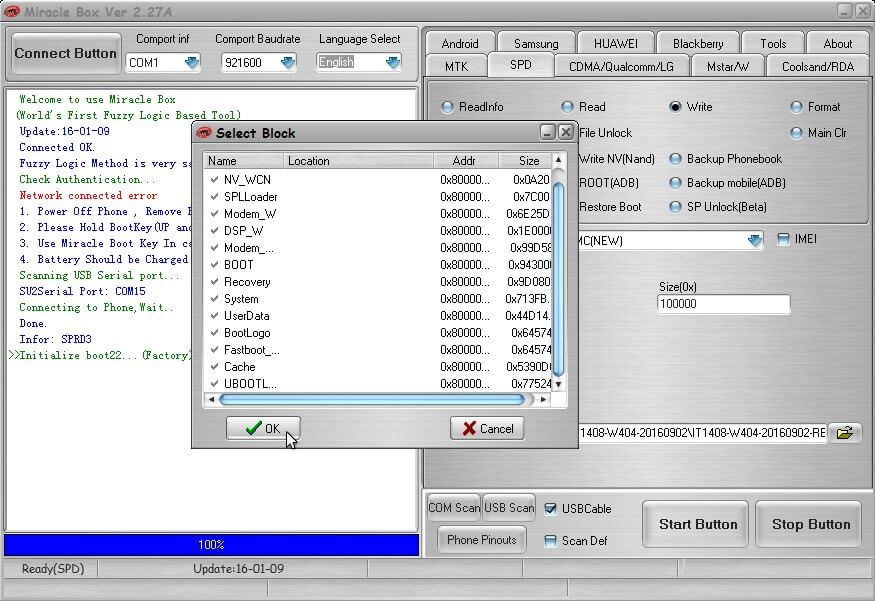Click the COM Scan button

click(454, 507)
